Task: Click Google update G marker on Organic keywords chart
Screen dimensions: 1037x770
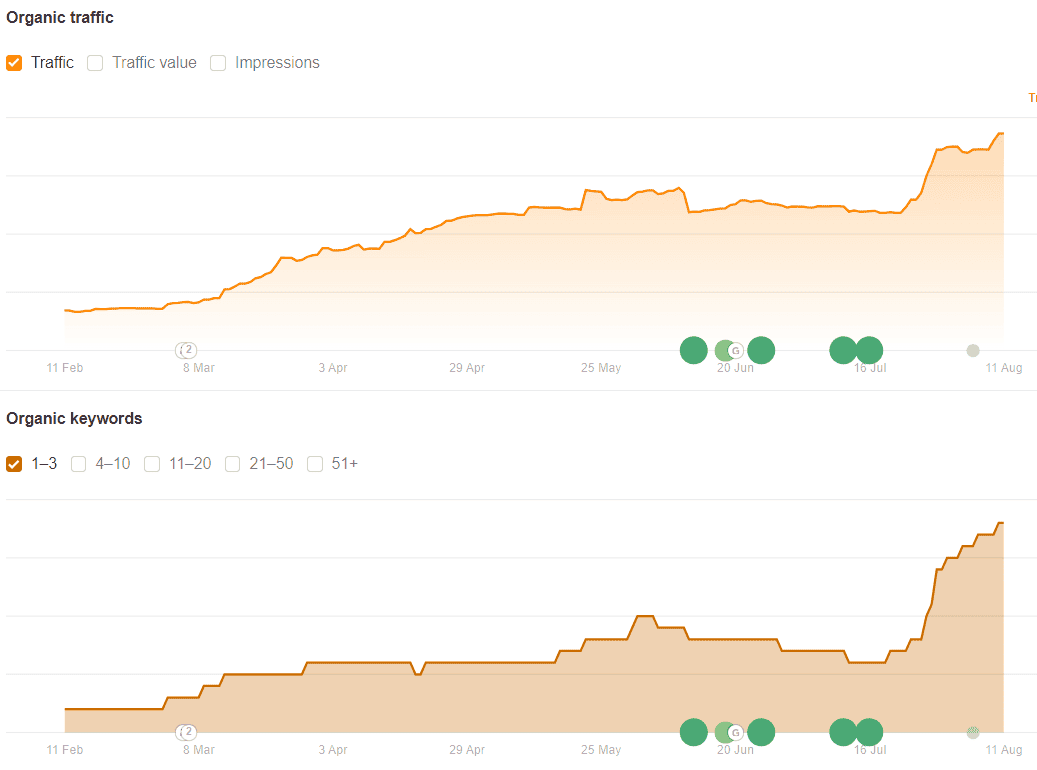Action: click(x=735, y=732)
